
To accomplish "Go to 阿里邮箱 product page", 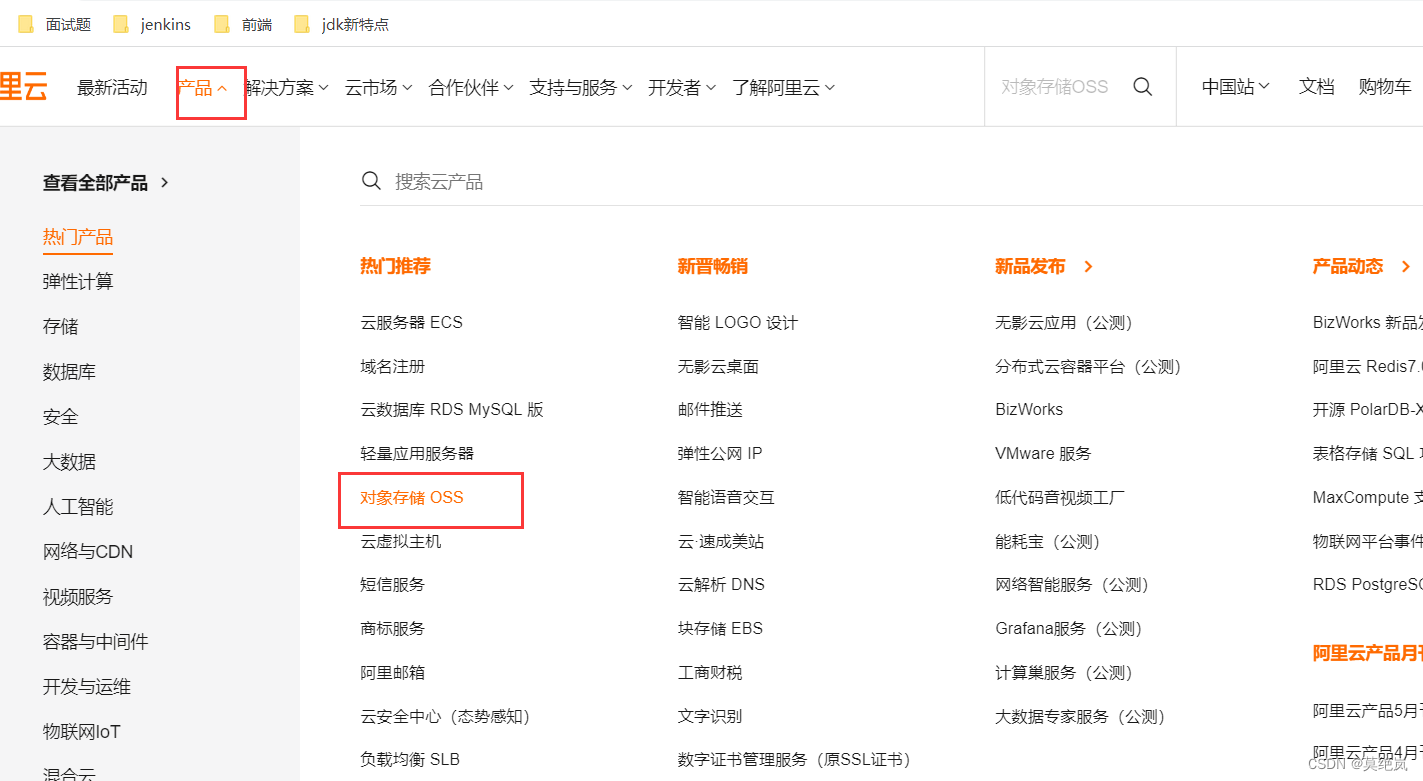I will (x=393, y=672).
